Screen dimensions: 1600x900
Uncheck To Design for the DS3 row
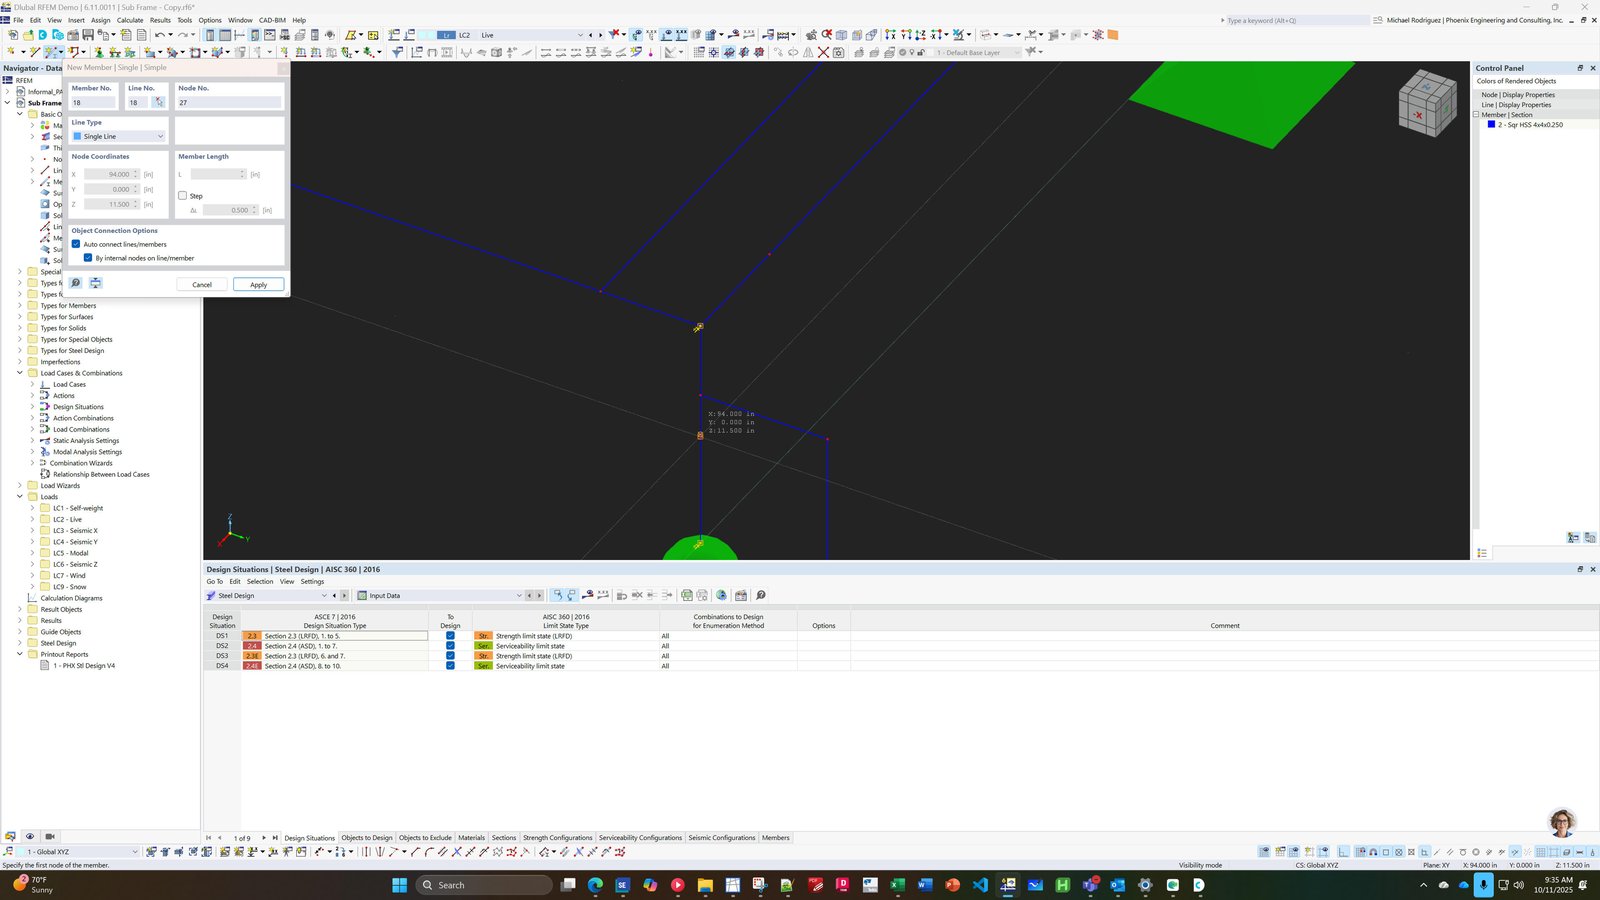450,656
